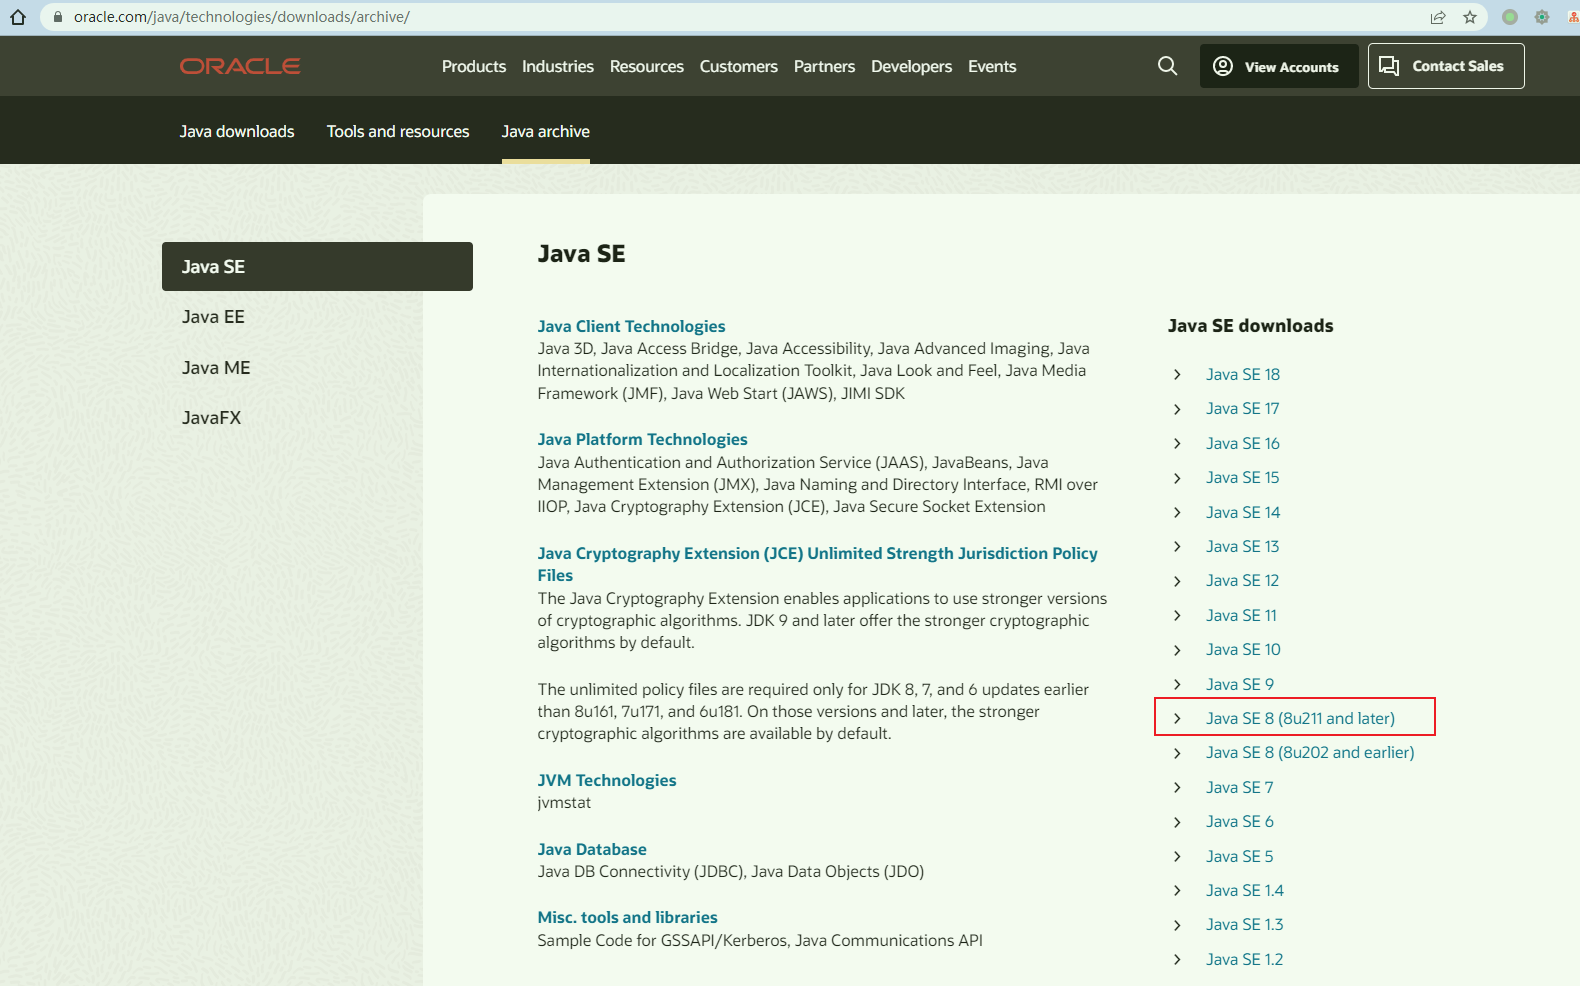Open the Java SE 16 download link

click(1243, 443)
